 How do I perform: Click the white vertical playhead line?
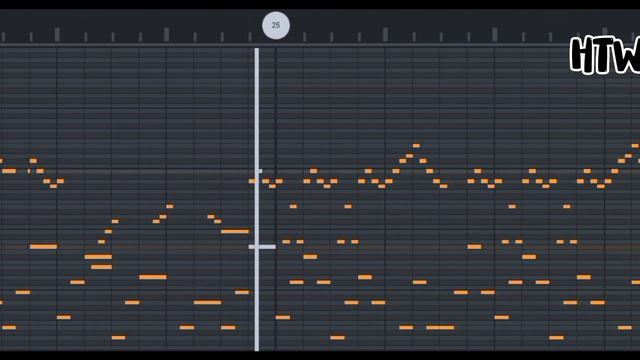pos(257,199)
